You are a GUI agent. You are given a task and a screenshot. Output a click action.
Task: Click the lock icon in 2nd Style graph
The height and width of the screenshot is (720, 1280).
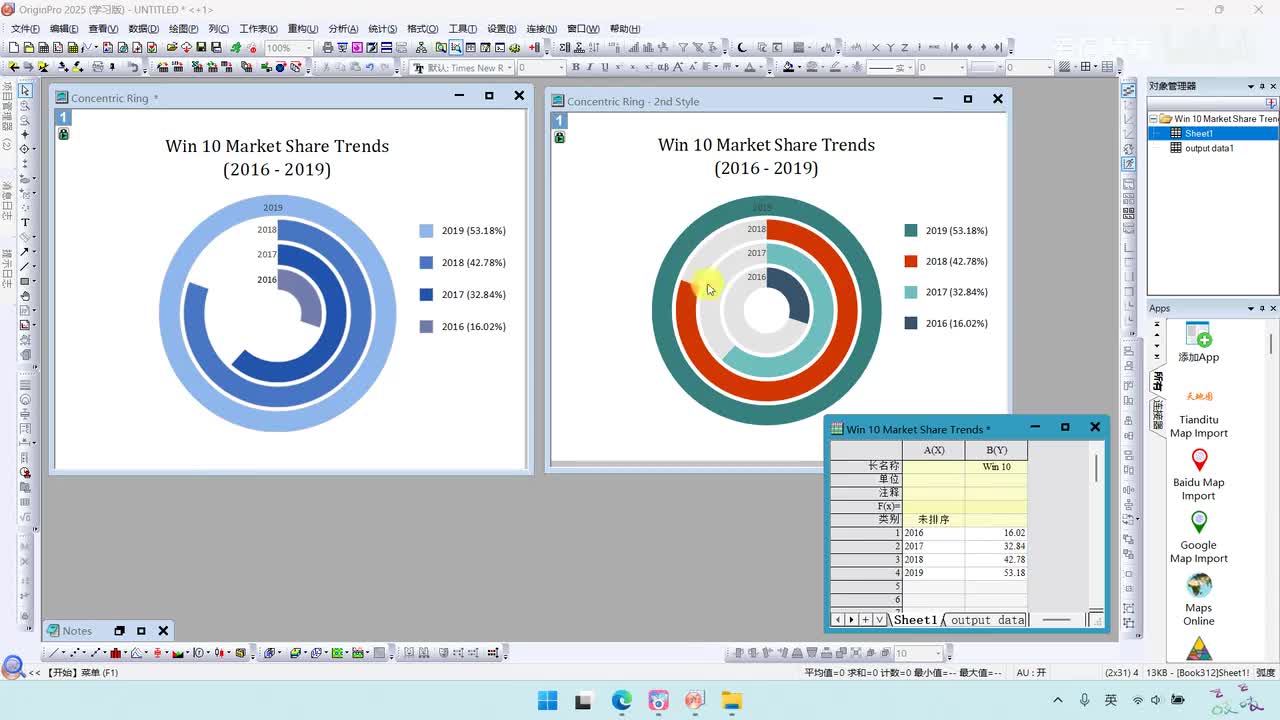pos(559,137)
